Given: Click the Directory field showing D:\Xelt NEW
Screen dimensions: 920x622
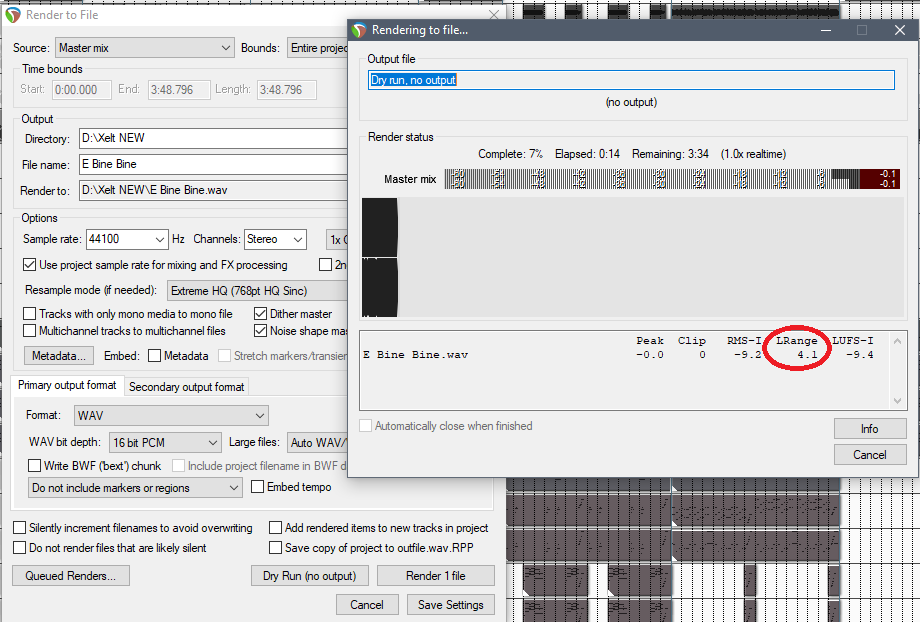Looking at the screenshot, I should click(214, 138).
